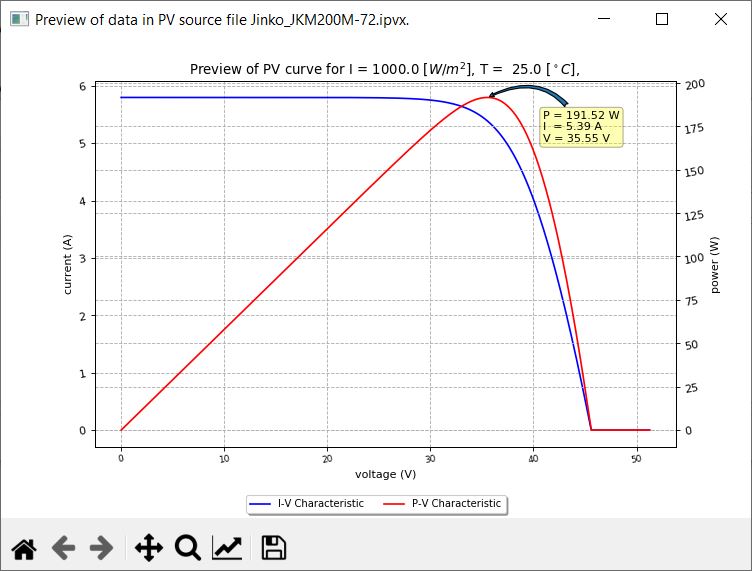Screen dimensions: 752x571
Task: Save the figure with the floppy disk icon
Action: click(274, 547)
